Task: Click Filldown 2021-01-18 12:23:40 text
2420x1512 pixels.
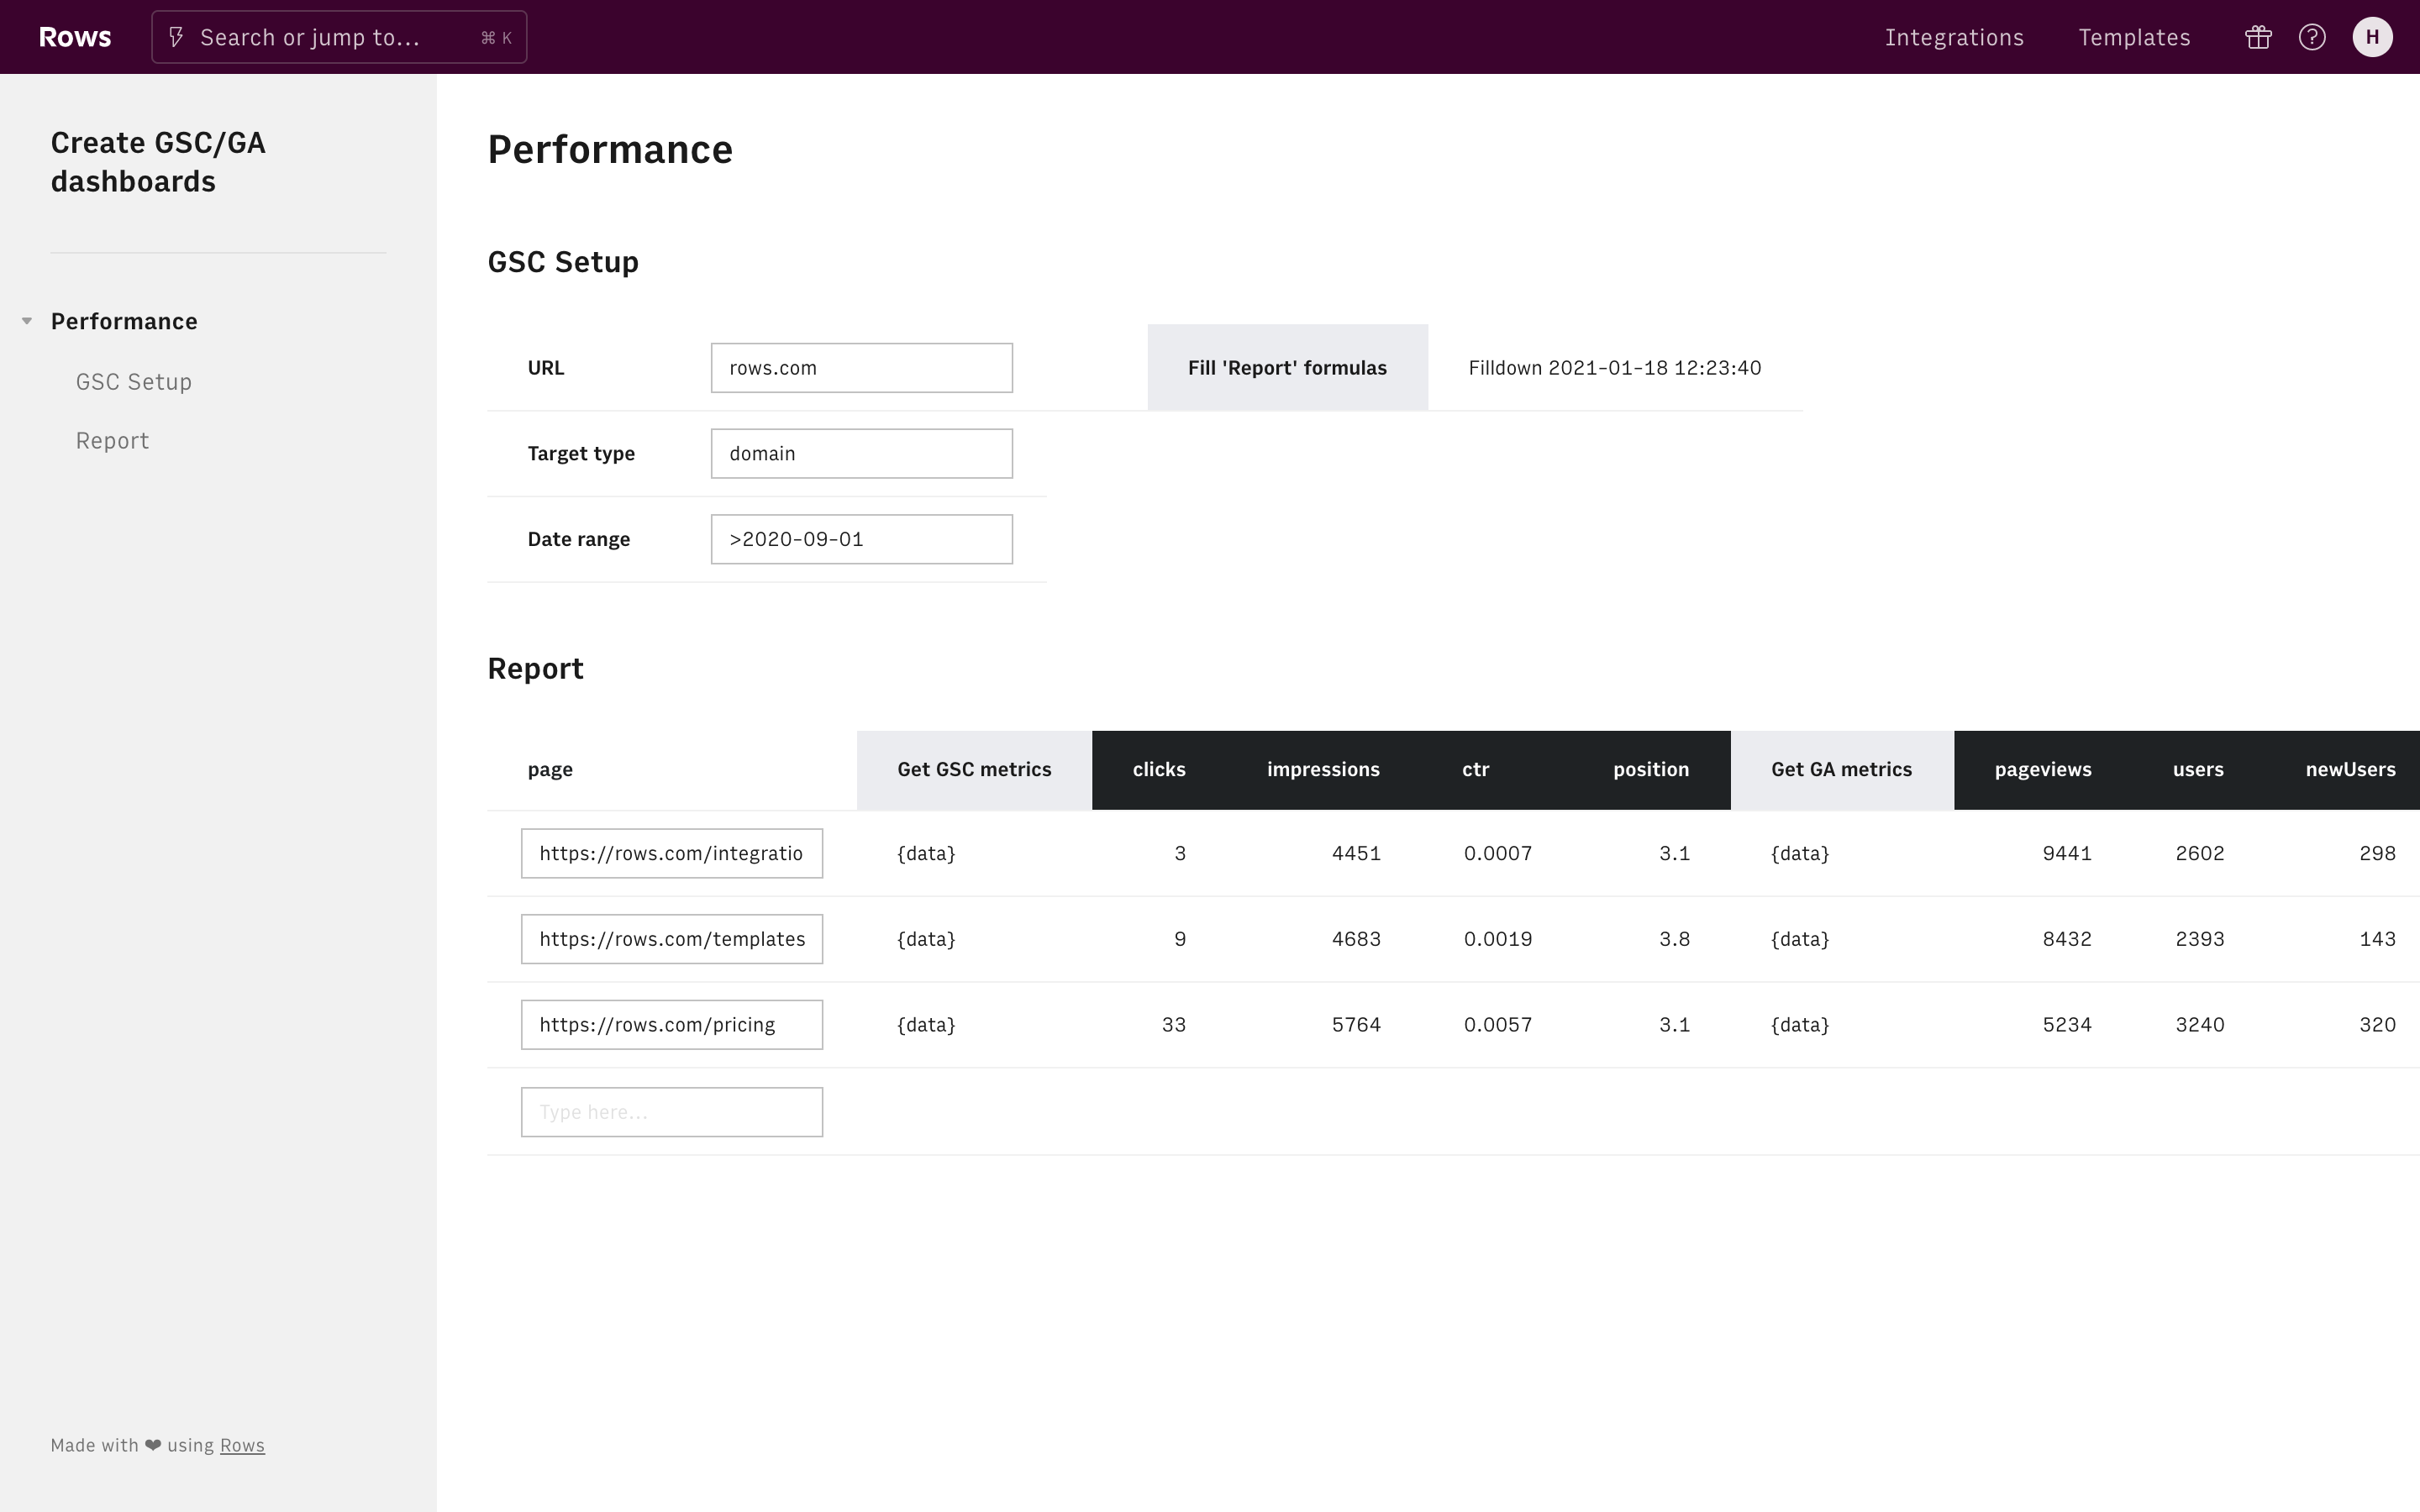Action: pyautogui.click(x=1615, y=367)
